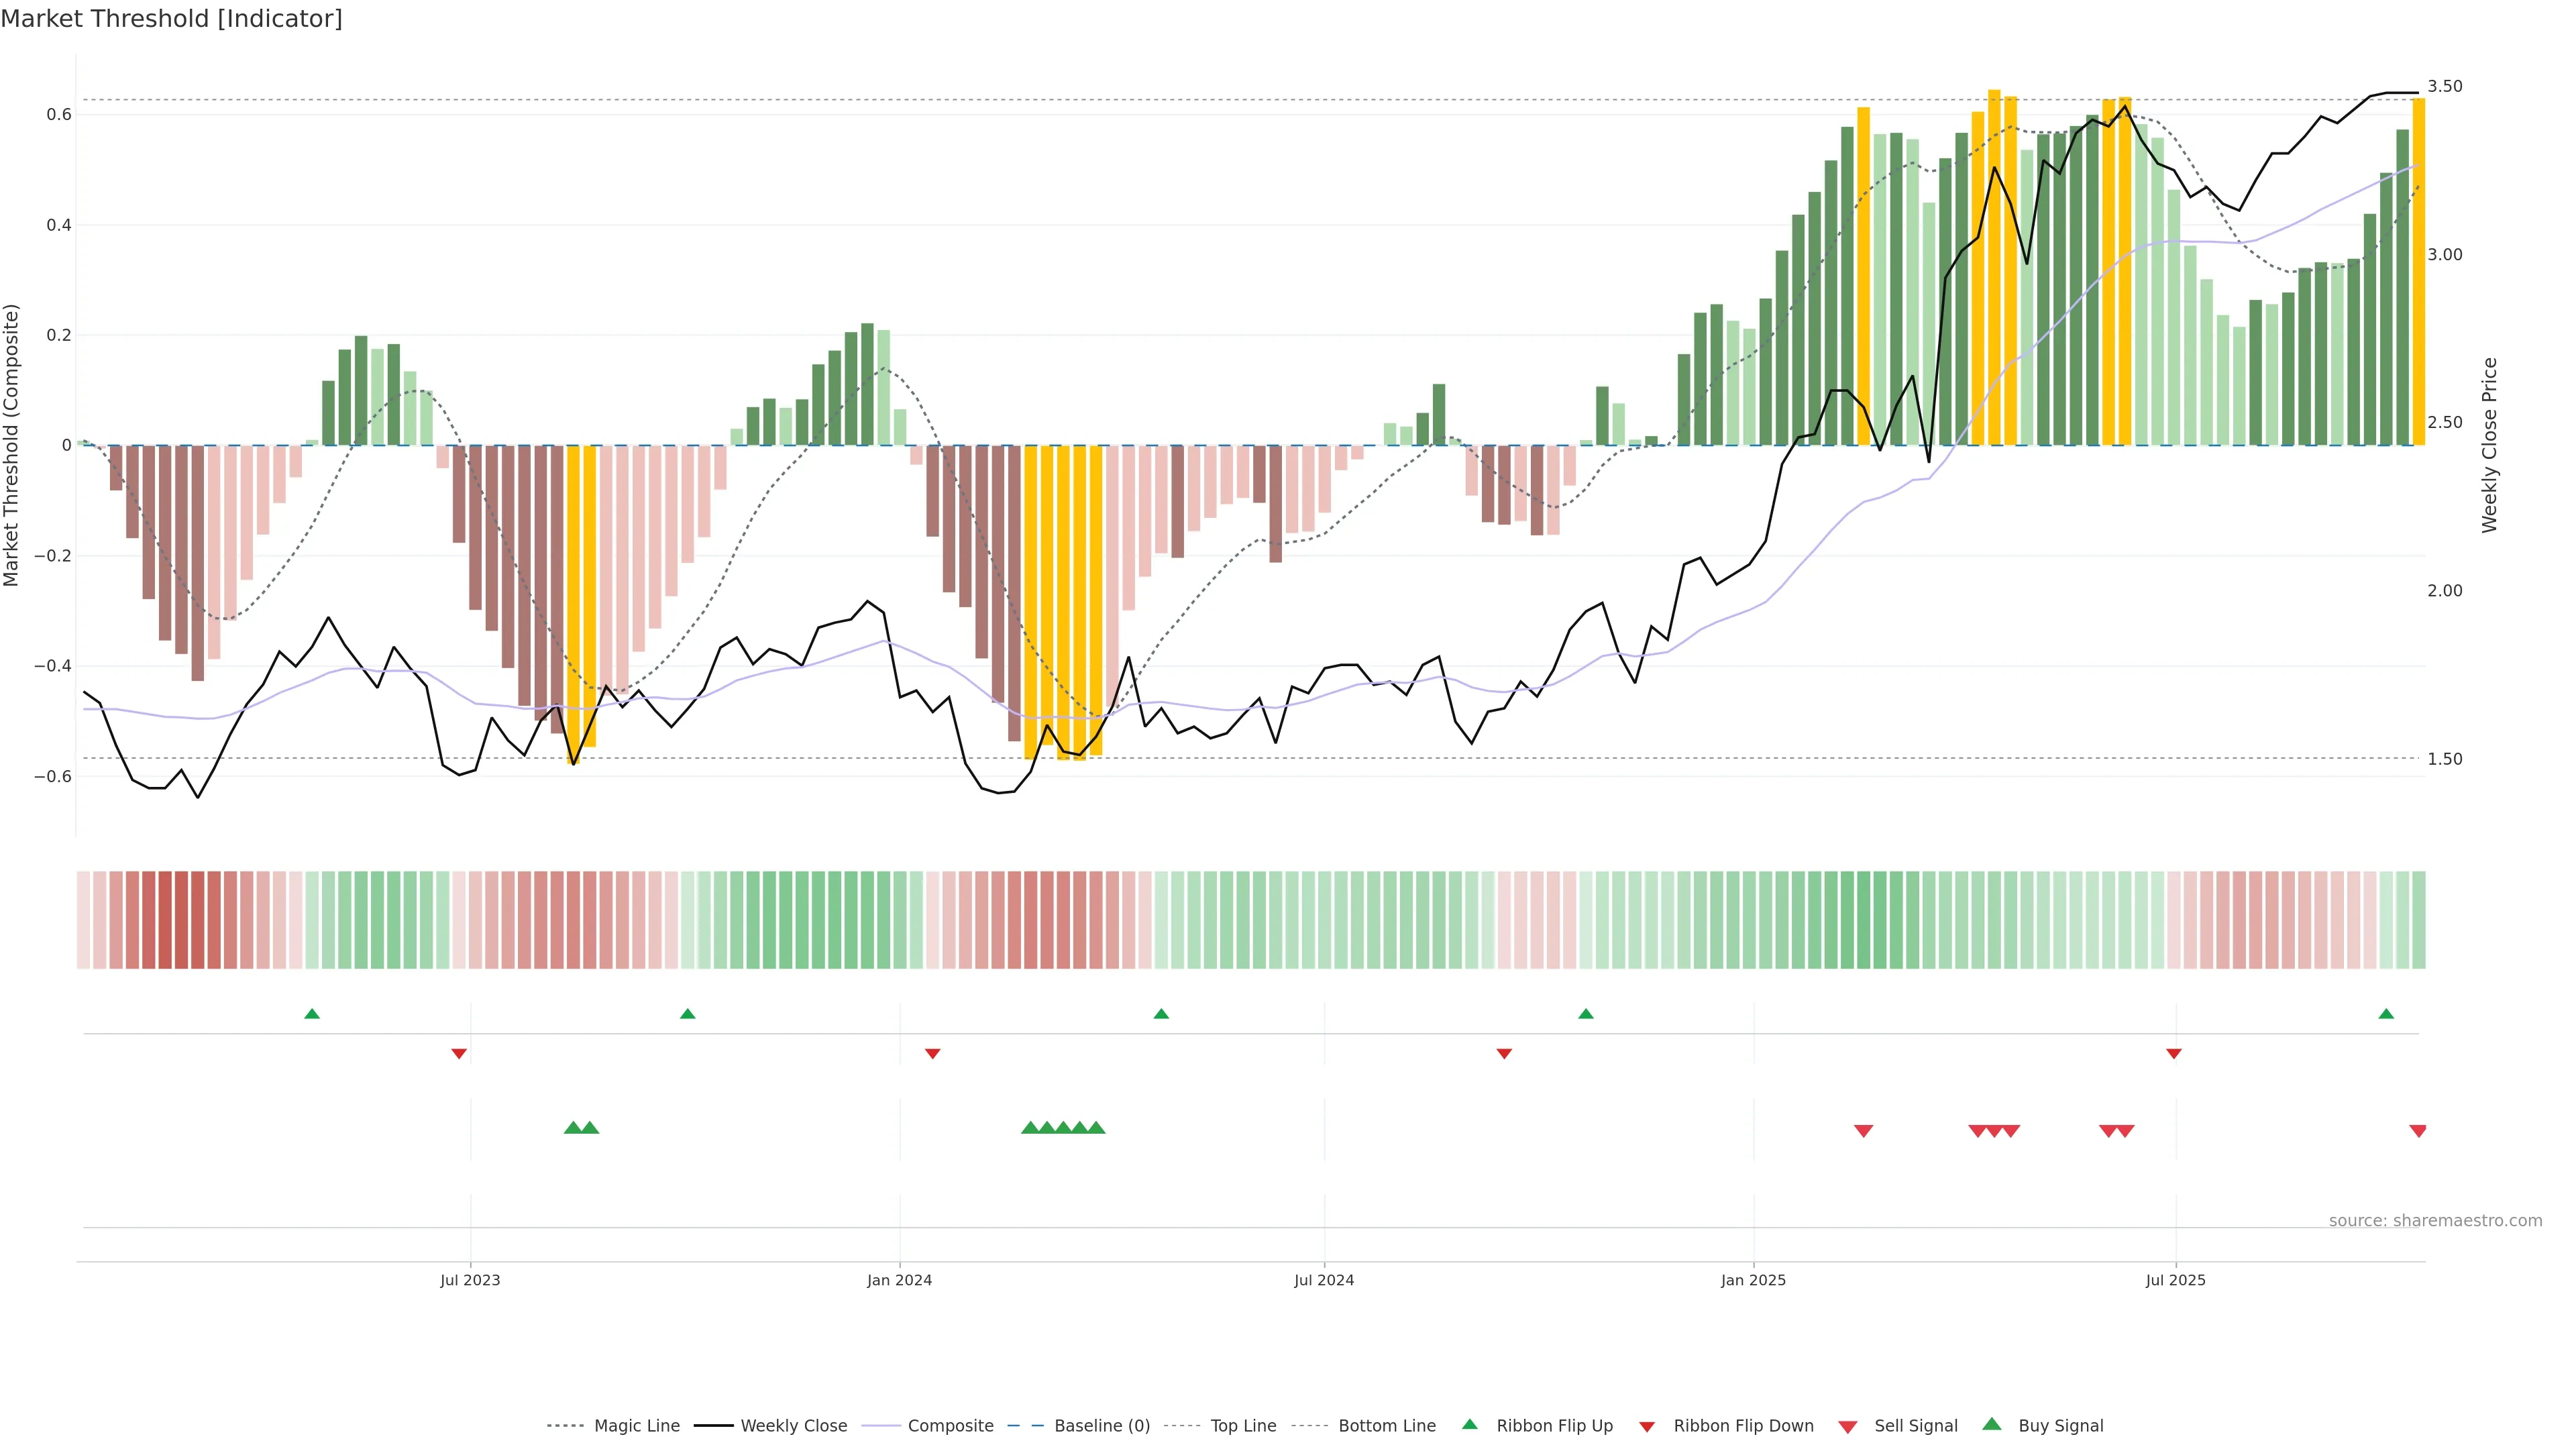Click the rightmost green ribbon flip up marker
This screenshot has width=2576, height=1449.
pyautogui.click(x=2386, y=1014)
